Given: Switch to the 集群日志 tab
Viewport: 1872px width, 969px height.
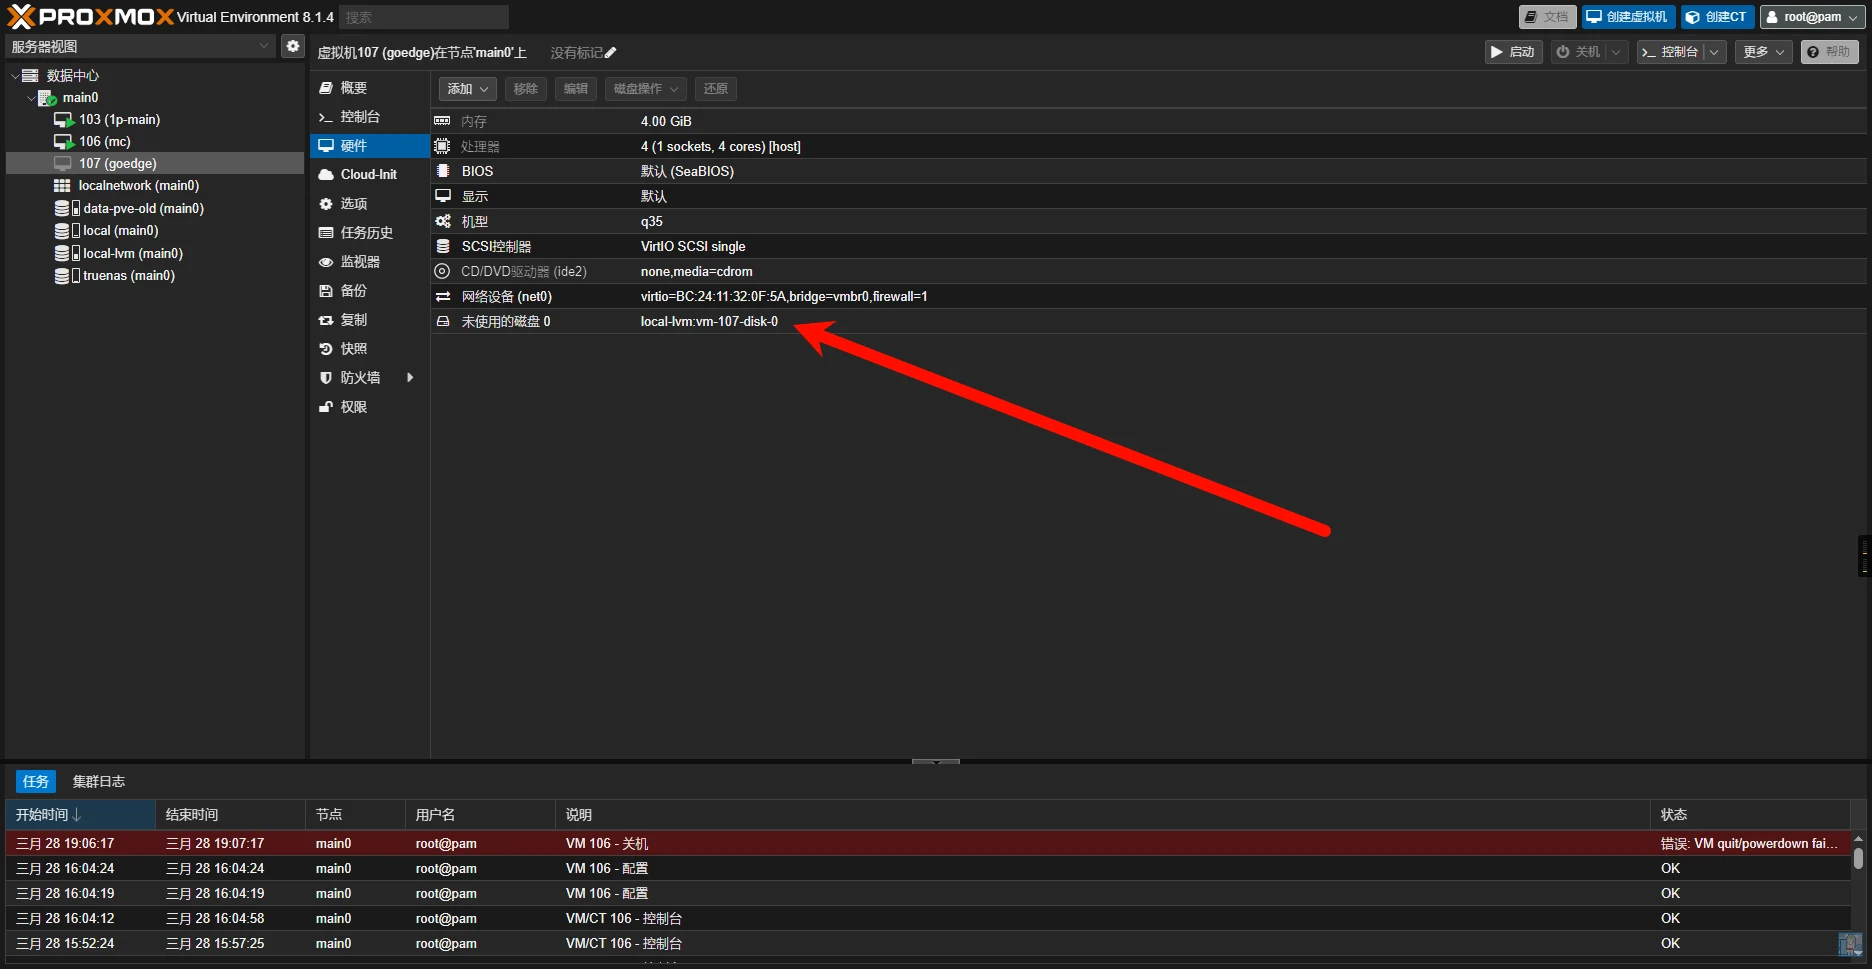Looking at the screenshot, I should [98, 782].
